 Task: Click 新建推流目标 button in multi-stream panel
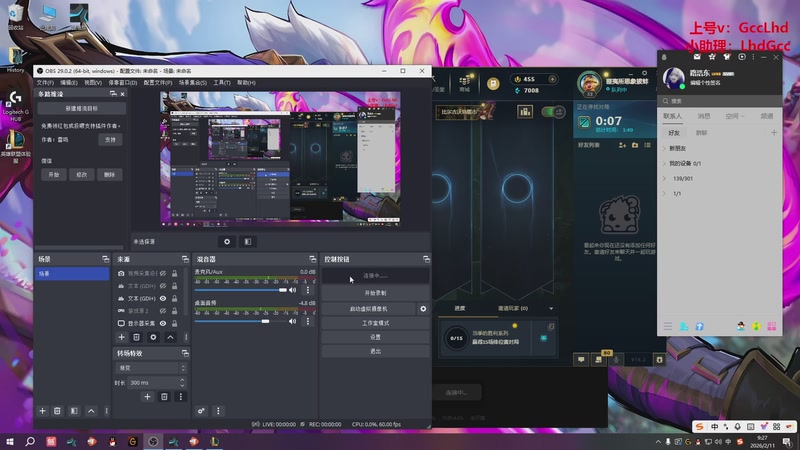(82, 109)
